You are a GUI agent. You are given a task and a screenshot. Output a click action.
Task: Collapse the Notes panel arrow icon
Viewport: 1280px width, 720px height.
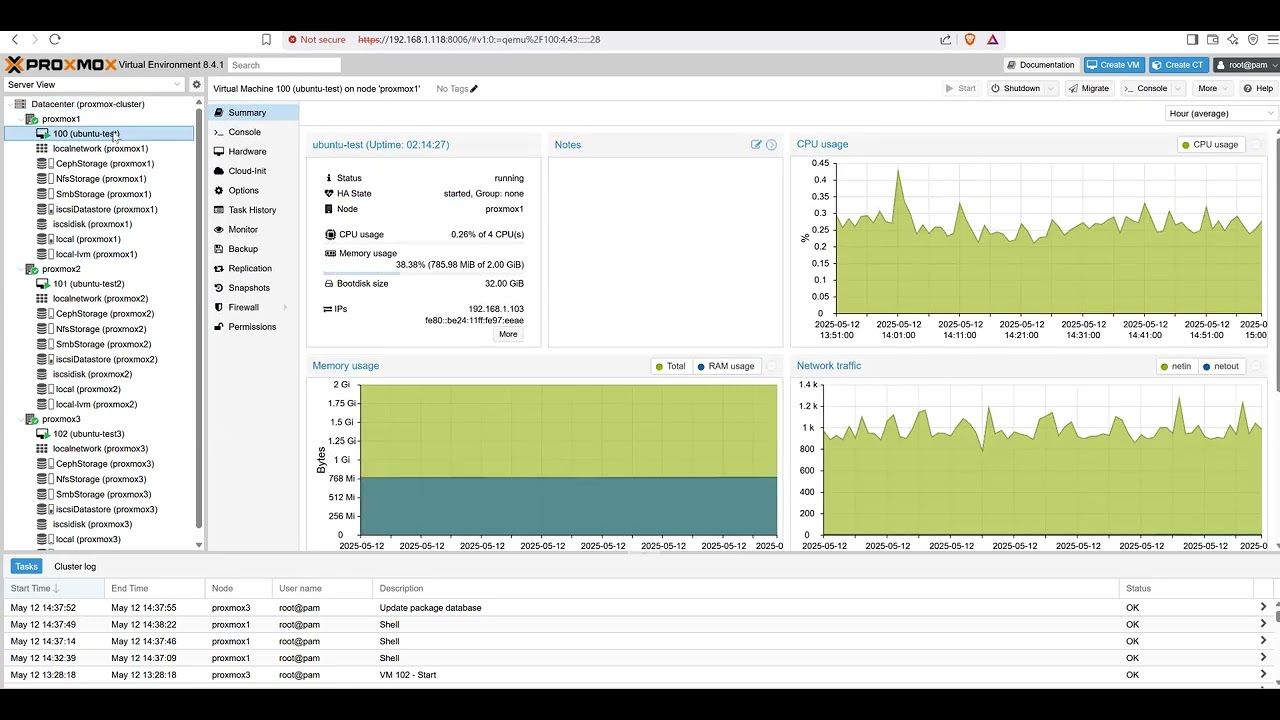point(771,145)
